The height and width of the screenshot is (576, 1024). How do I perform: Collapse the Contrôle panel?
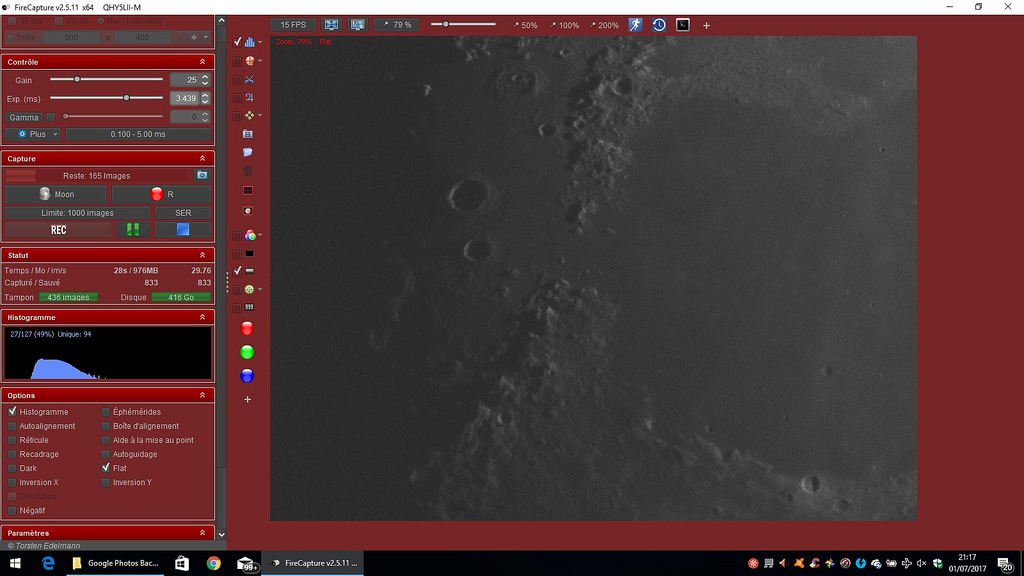[x=202, y=62]
